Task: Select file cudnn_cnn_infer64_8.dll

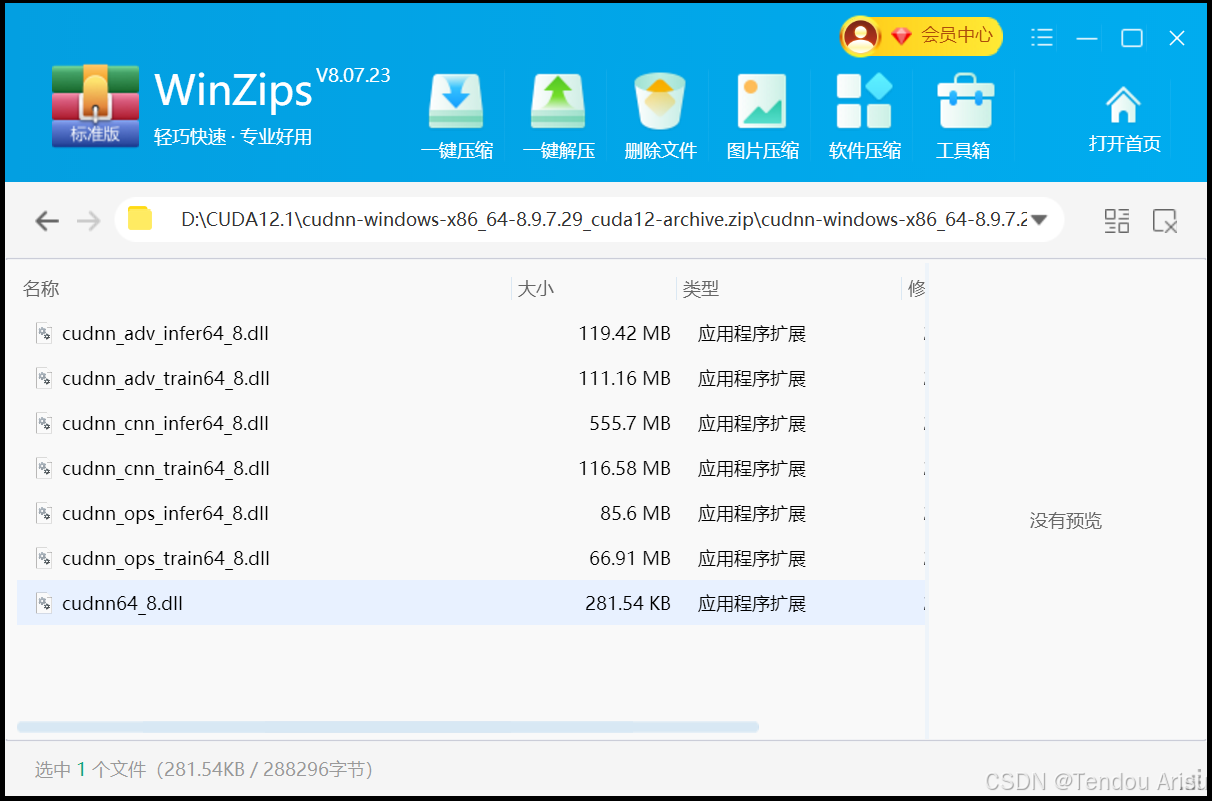Action: tap(471, 423)
